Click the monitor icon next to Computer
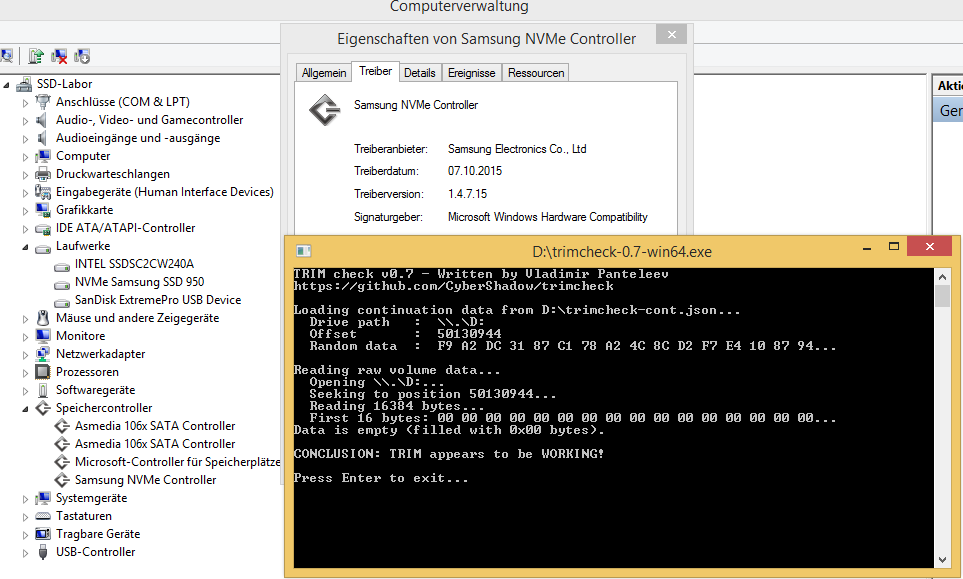 (43, 156)
